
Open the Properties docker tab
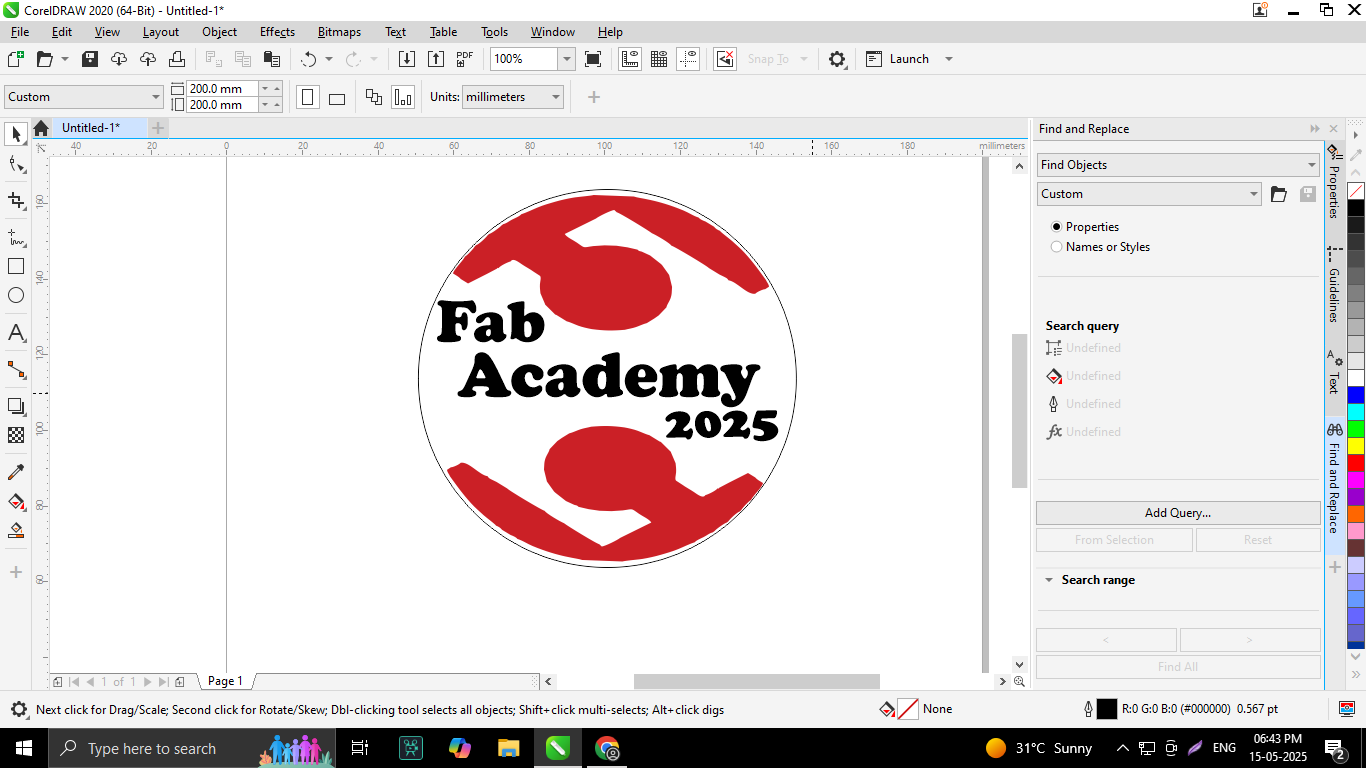coord(1334,181)
